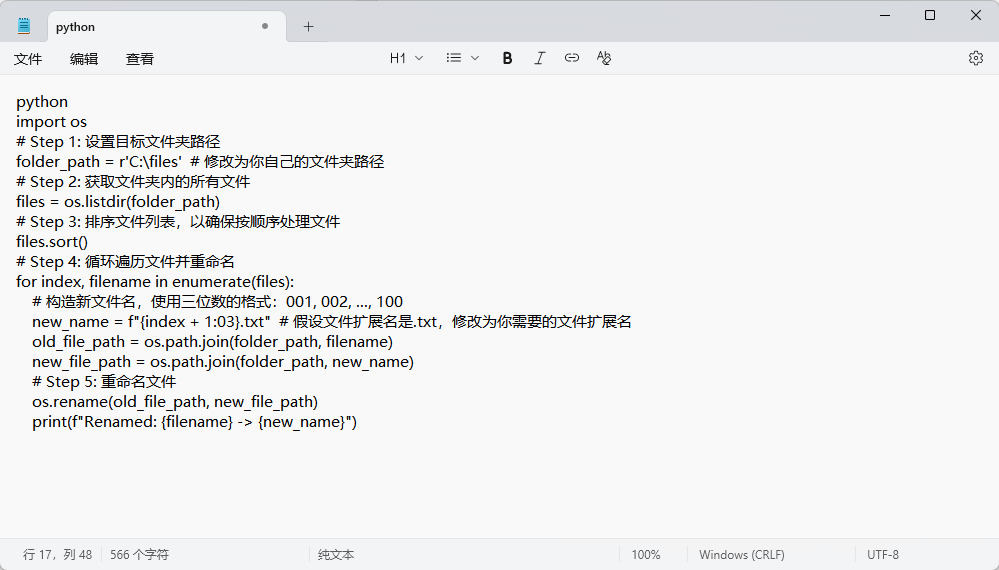Click the '# Step 2: 获取文件夹内的所有文件' comment

pos(133,182)
